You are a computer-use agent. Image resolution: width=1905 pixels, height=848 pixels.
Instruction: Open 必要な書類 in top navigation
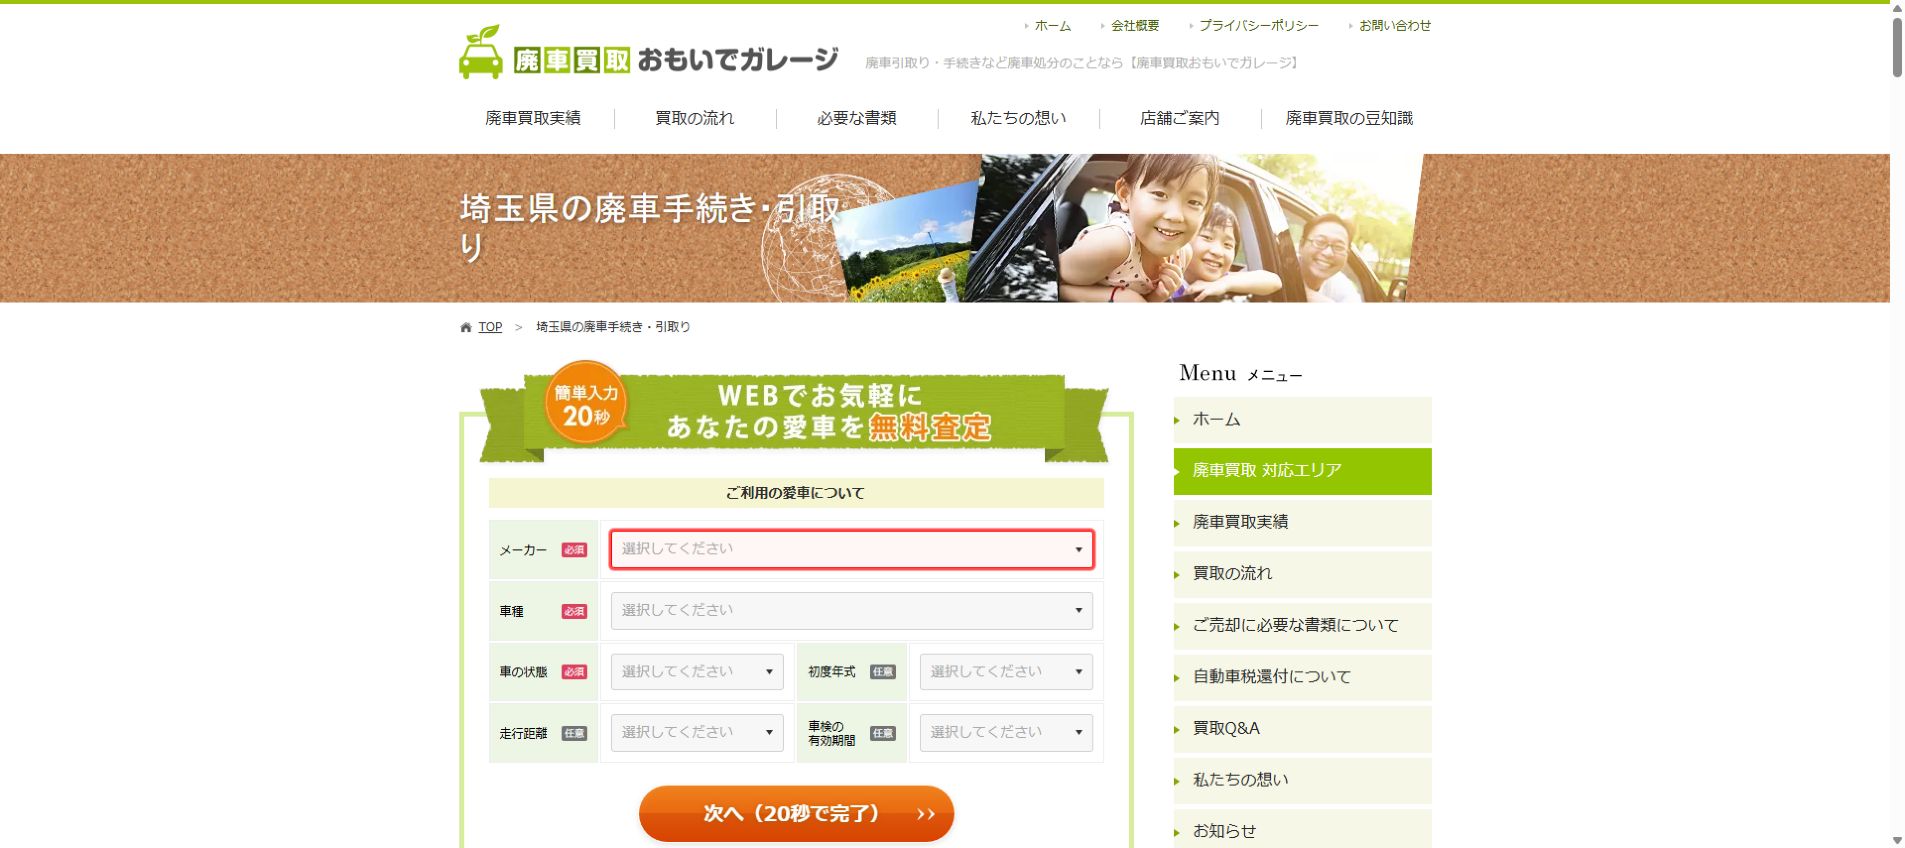pyautogui.click(x=857, y=118)
